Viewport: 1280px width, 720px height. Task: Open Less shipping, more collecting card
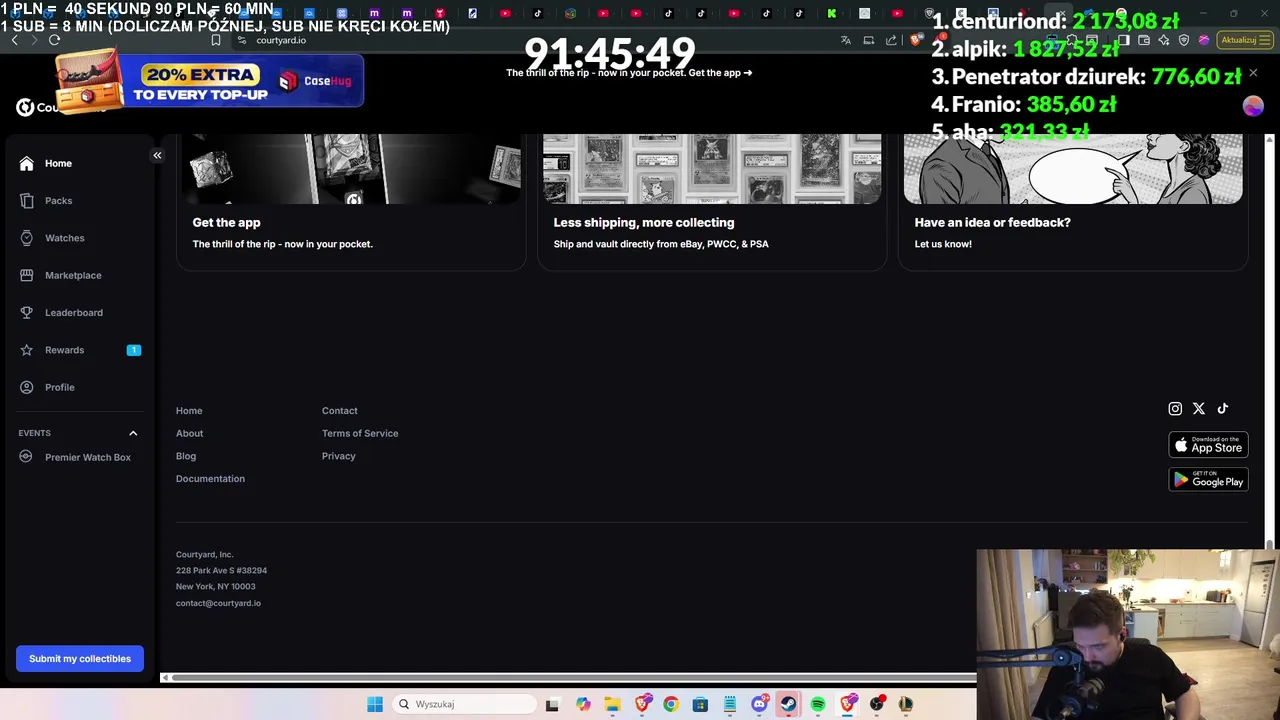pyautogui.click(x=712, y=202)
